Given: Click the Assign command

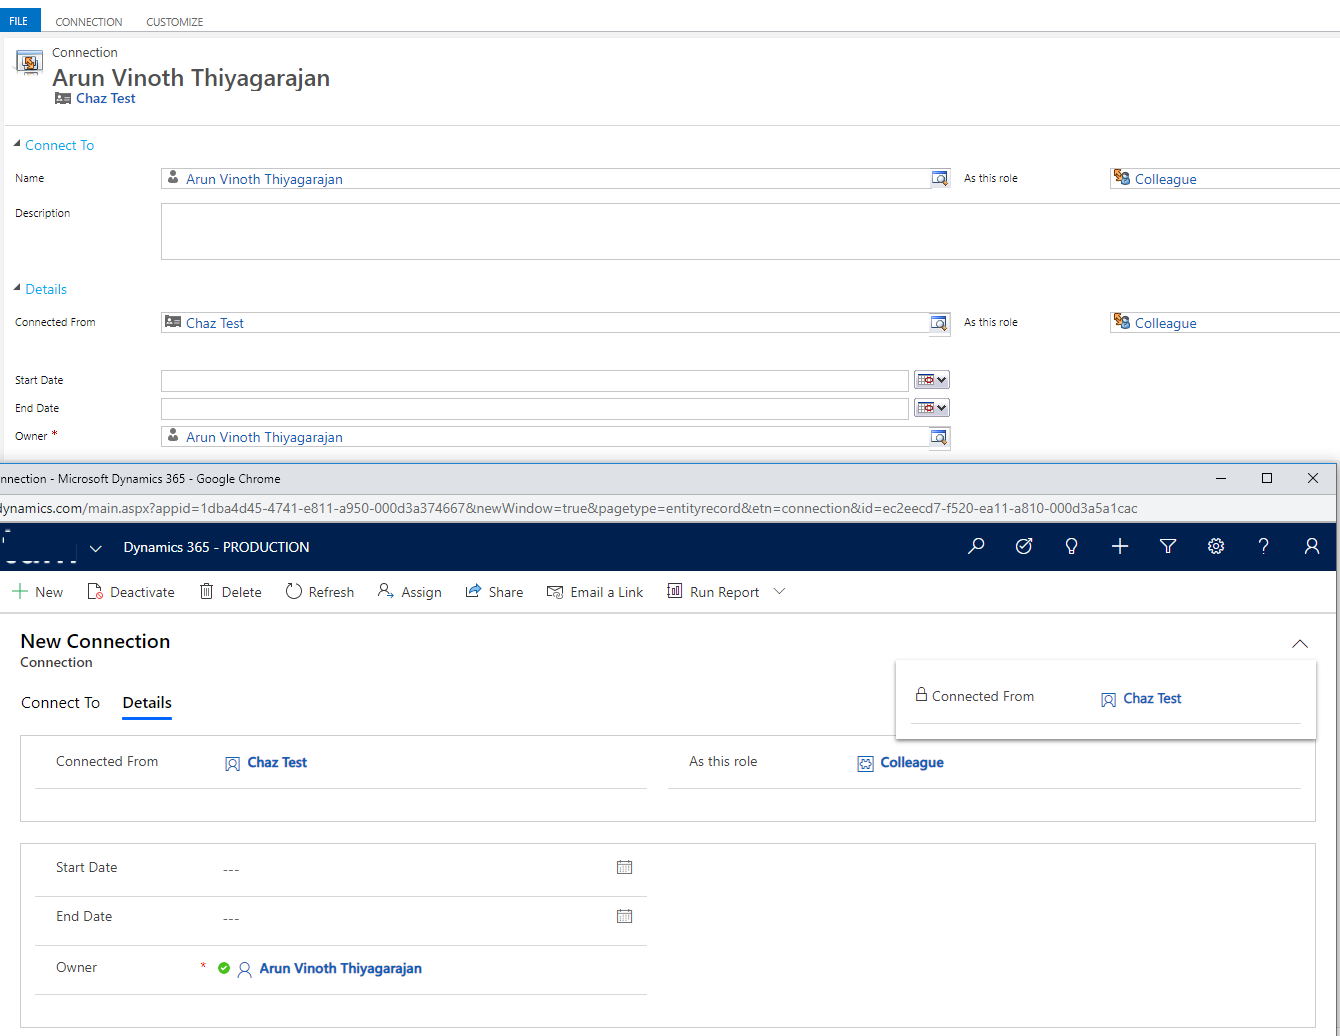Looking at the screenshot, I should (410, 592).
